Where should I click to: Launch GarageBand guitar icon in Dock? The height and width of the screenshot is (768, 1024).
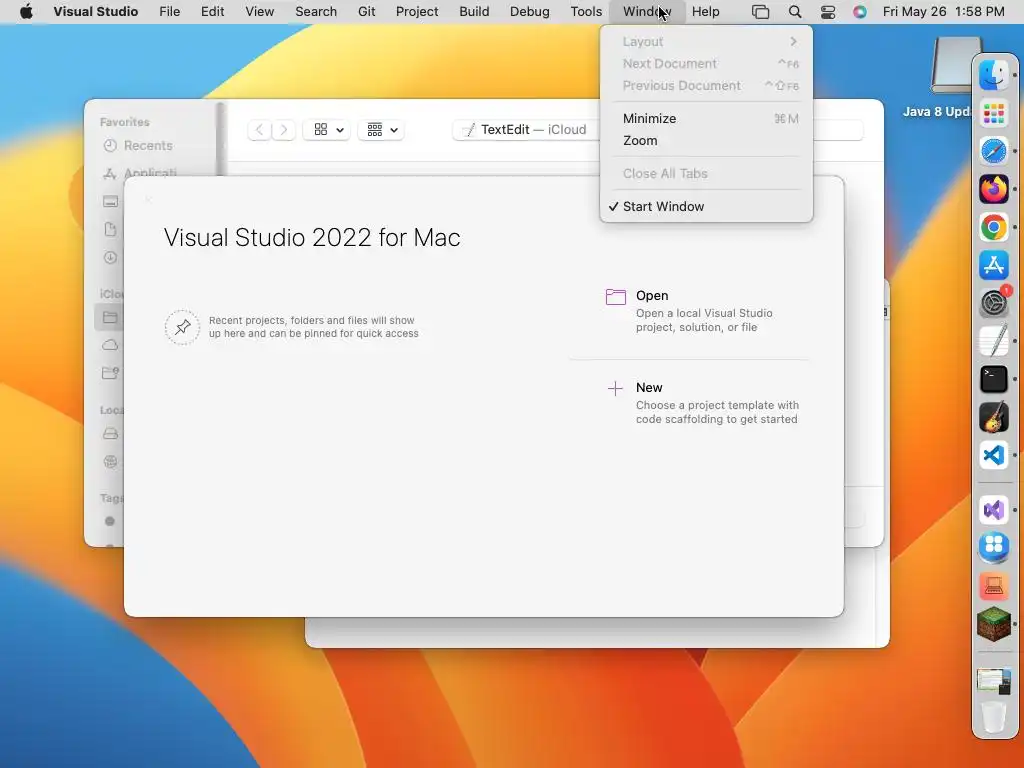tap(994, 417)
